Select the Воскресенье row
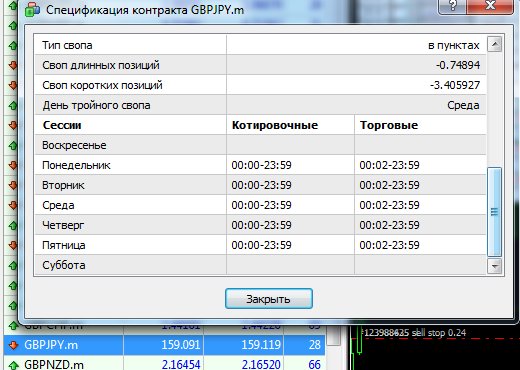 260,145
